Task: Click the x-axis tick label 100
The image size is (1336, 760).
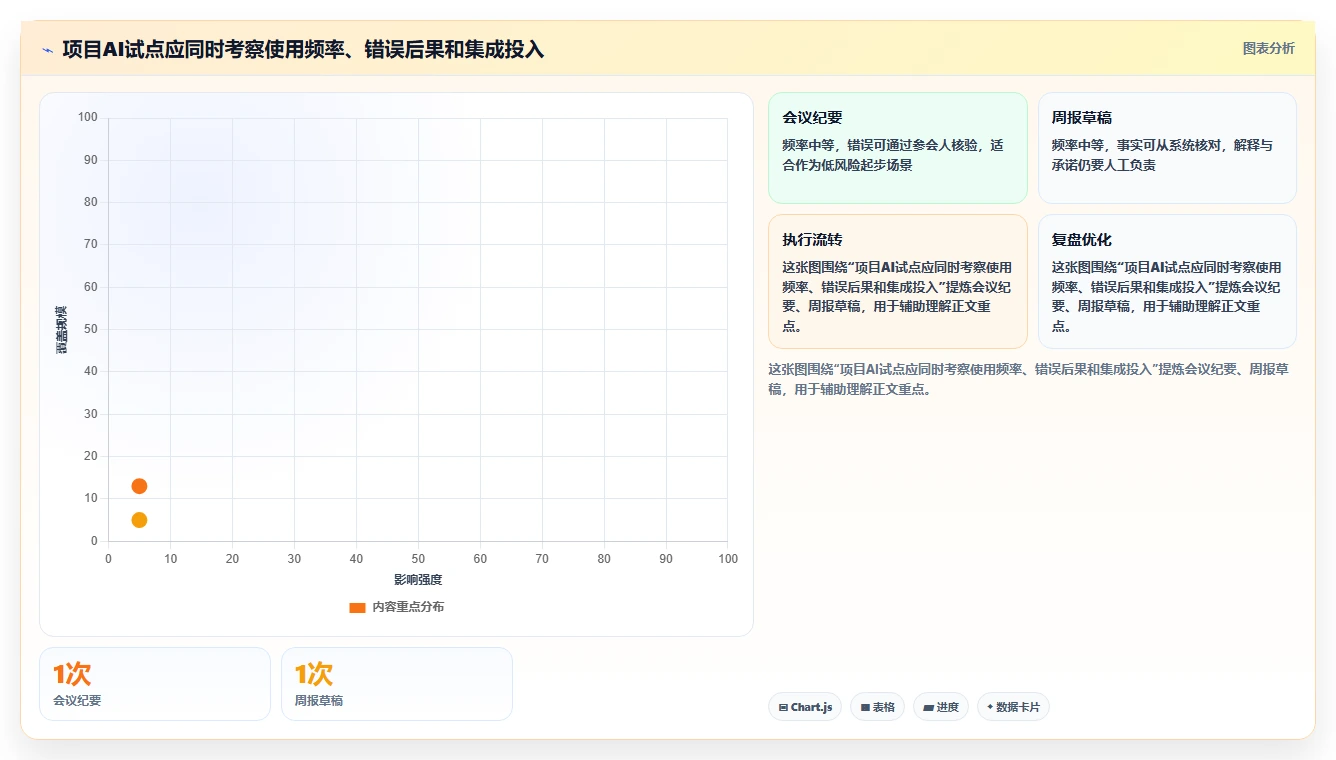Action: pyautogui.click(x=728, y=559)
